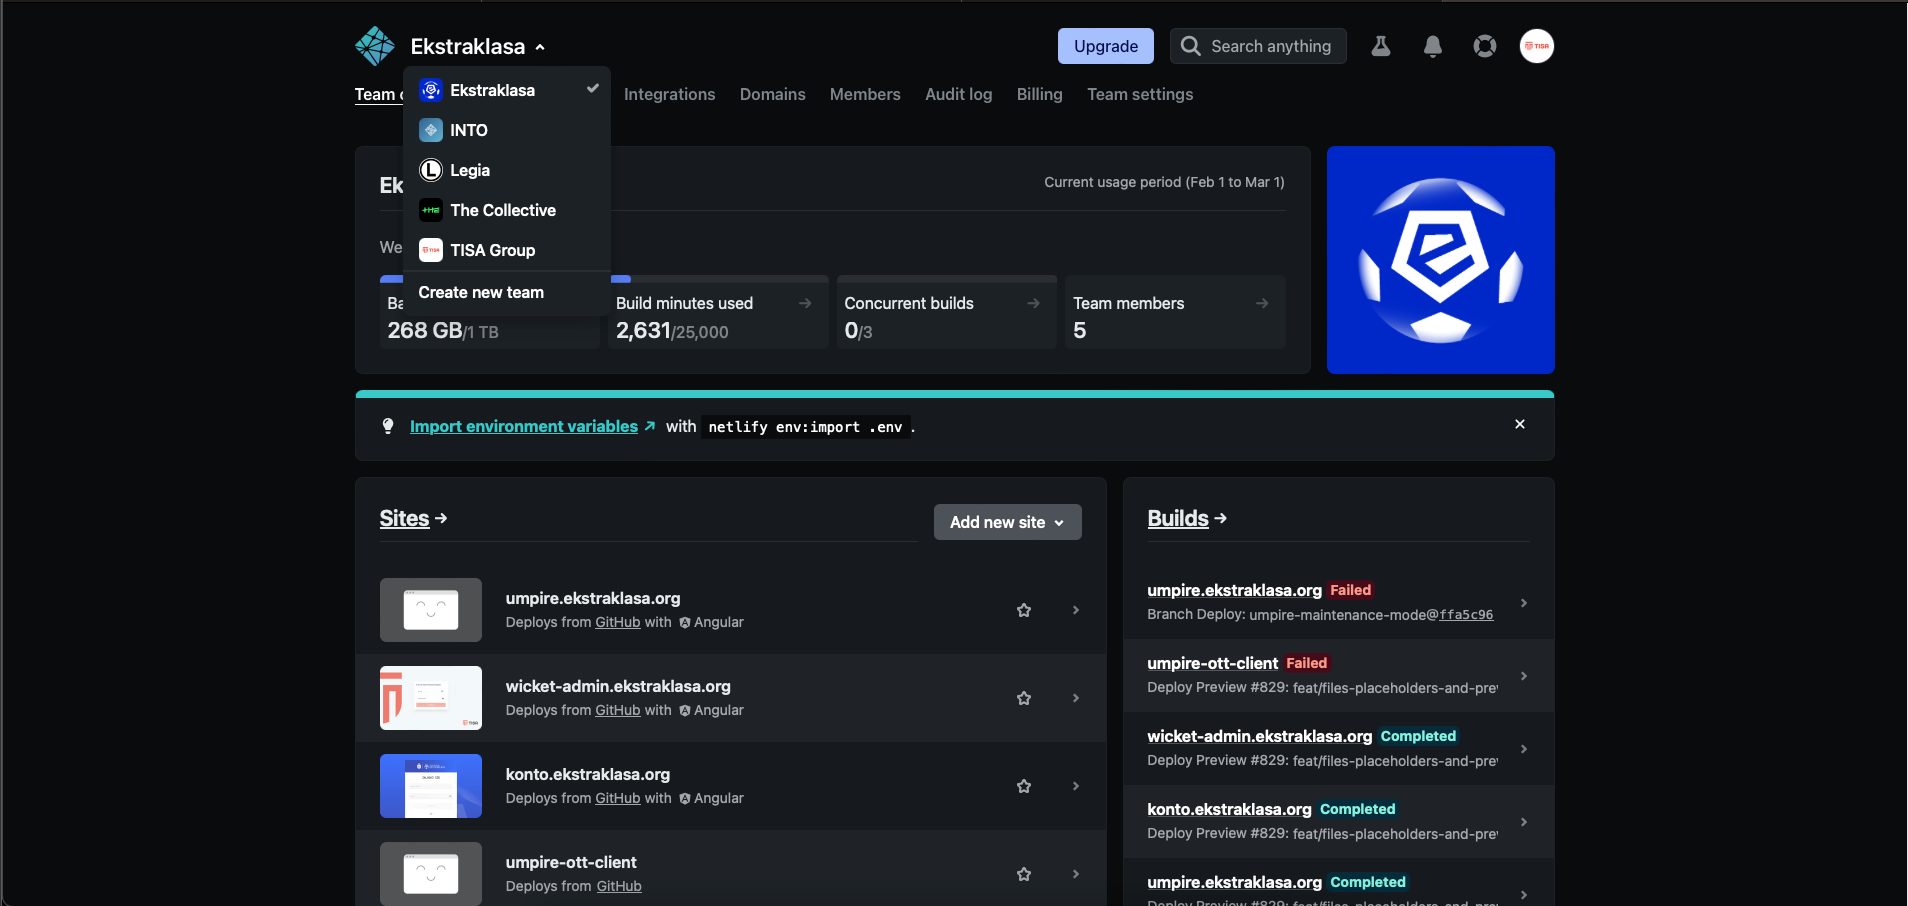Open the Domains tab

click(773, 94)
